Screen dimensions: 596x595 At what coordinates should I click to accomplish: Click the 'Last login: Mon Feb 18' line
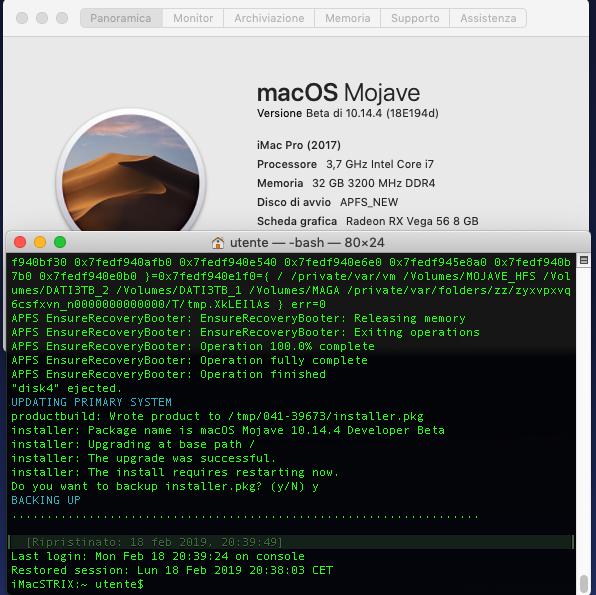pyautogui.click(x=158, y=556)
